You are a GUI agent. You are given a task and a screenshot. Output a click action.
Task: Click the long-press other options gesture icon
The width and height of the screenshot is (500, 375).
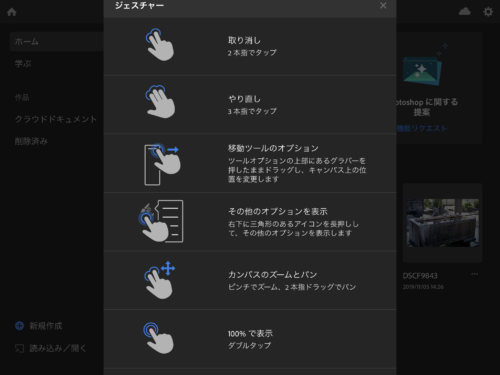pyautogui.click(x=161, y=221)
